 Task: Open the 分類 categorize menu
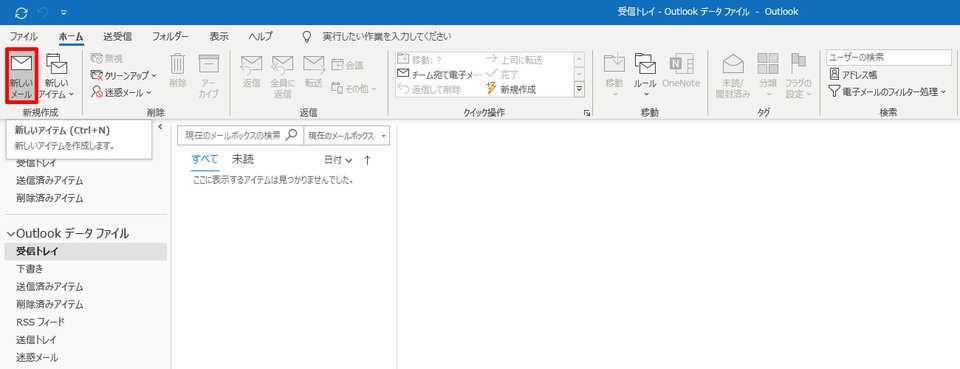click(x=768, y=76)
